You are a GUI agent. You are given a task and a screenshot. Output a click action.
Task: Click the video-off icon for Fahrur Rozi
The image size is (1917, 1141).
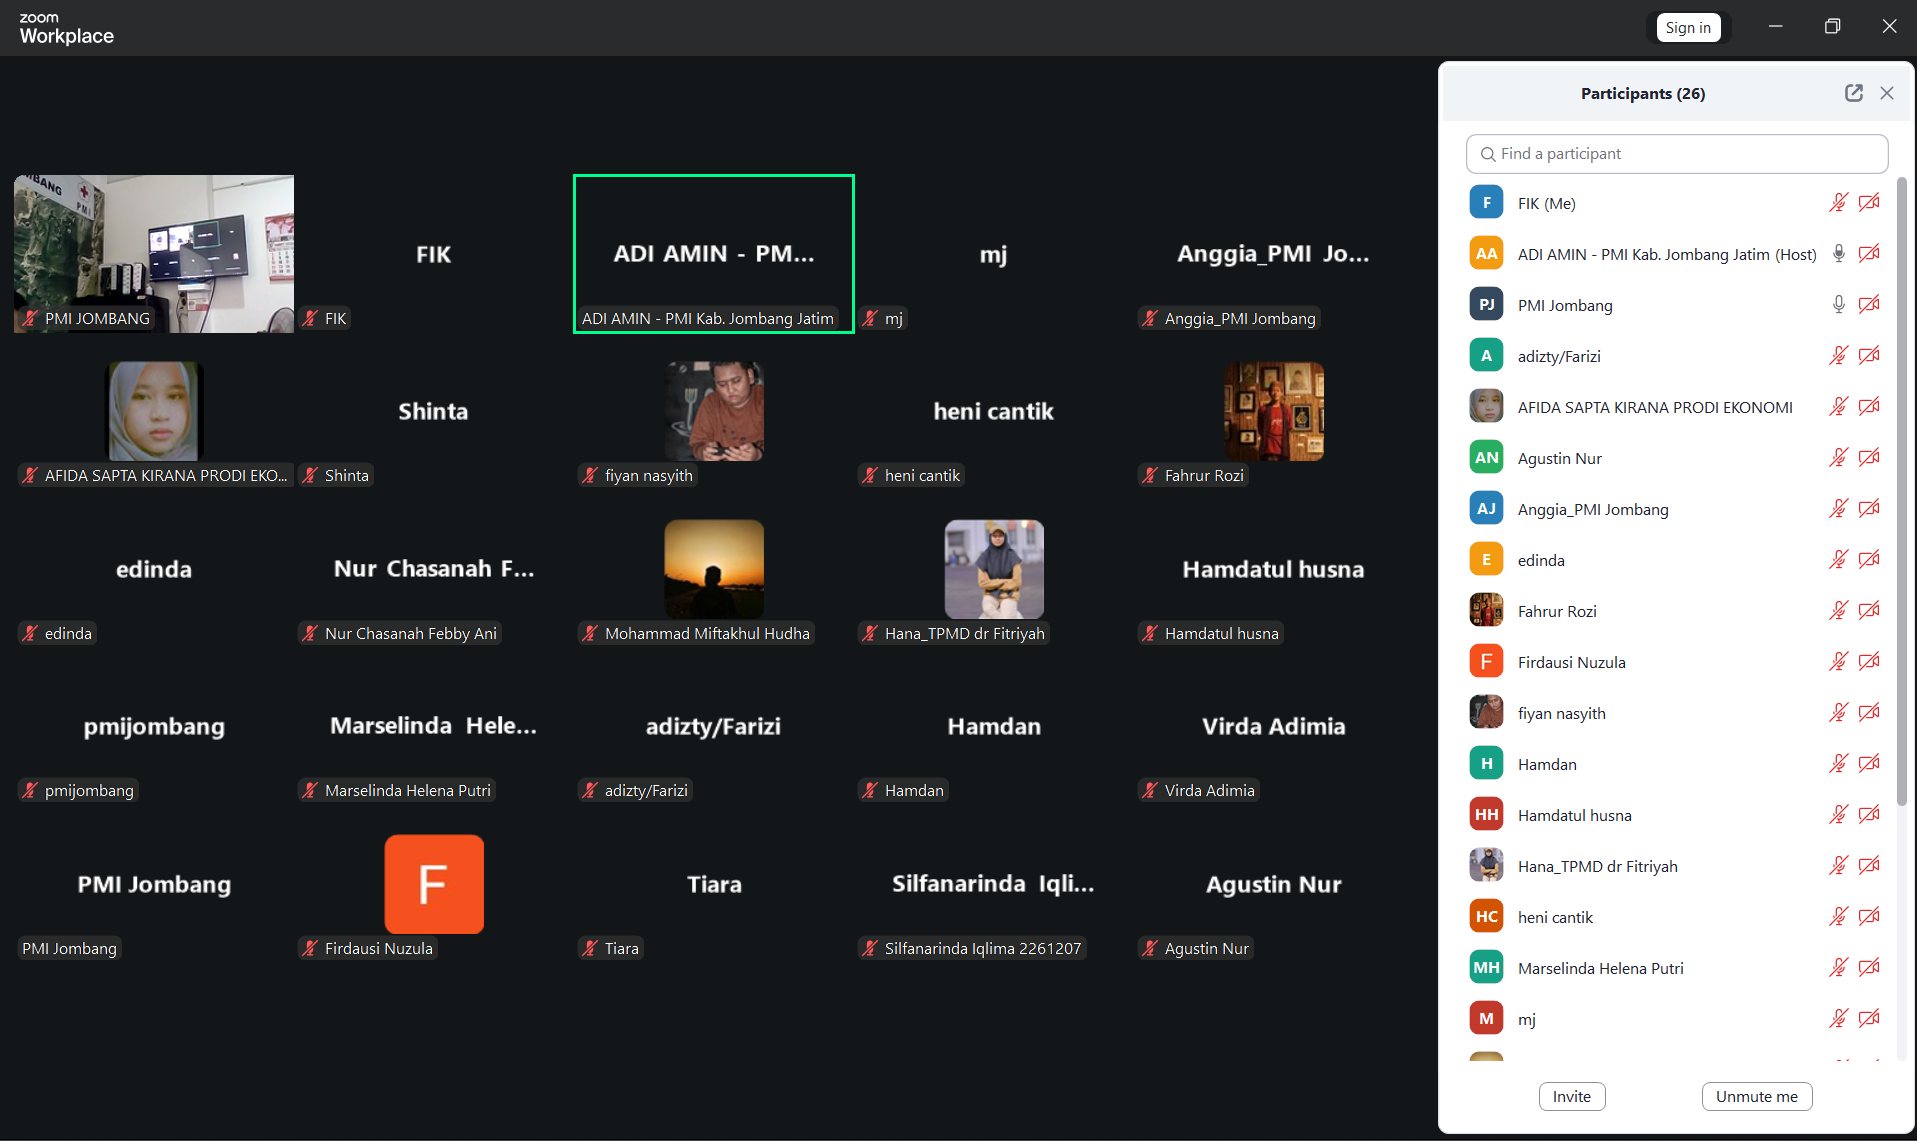pos(1869,611)
